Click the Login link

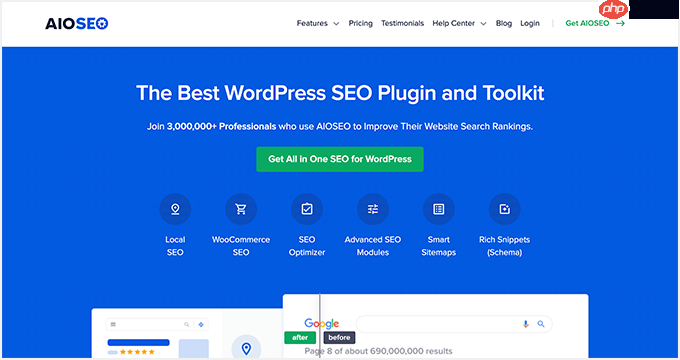[530, 23]
